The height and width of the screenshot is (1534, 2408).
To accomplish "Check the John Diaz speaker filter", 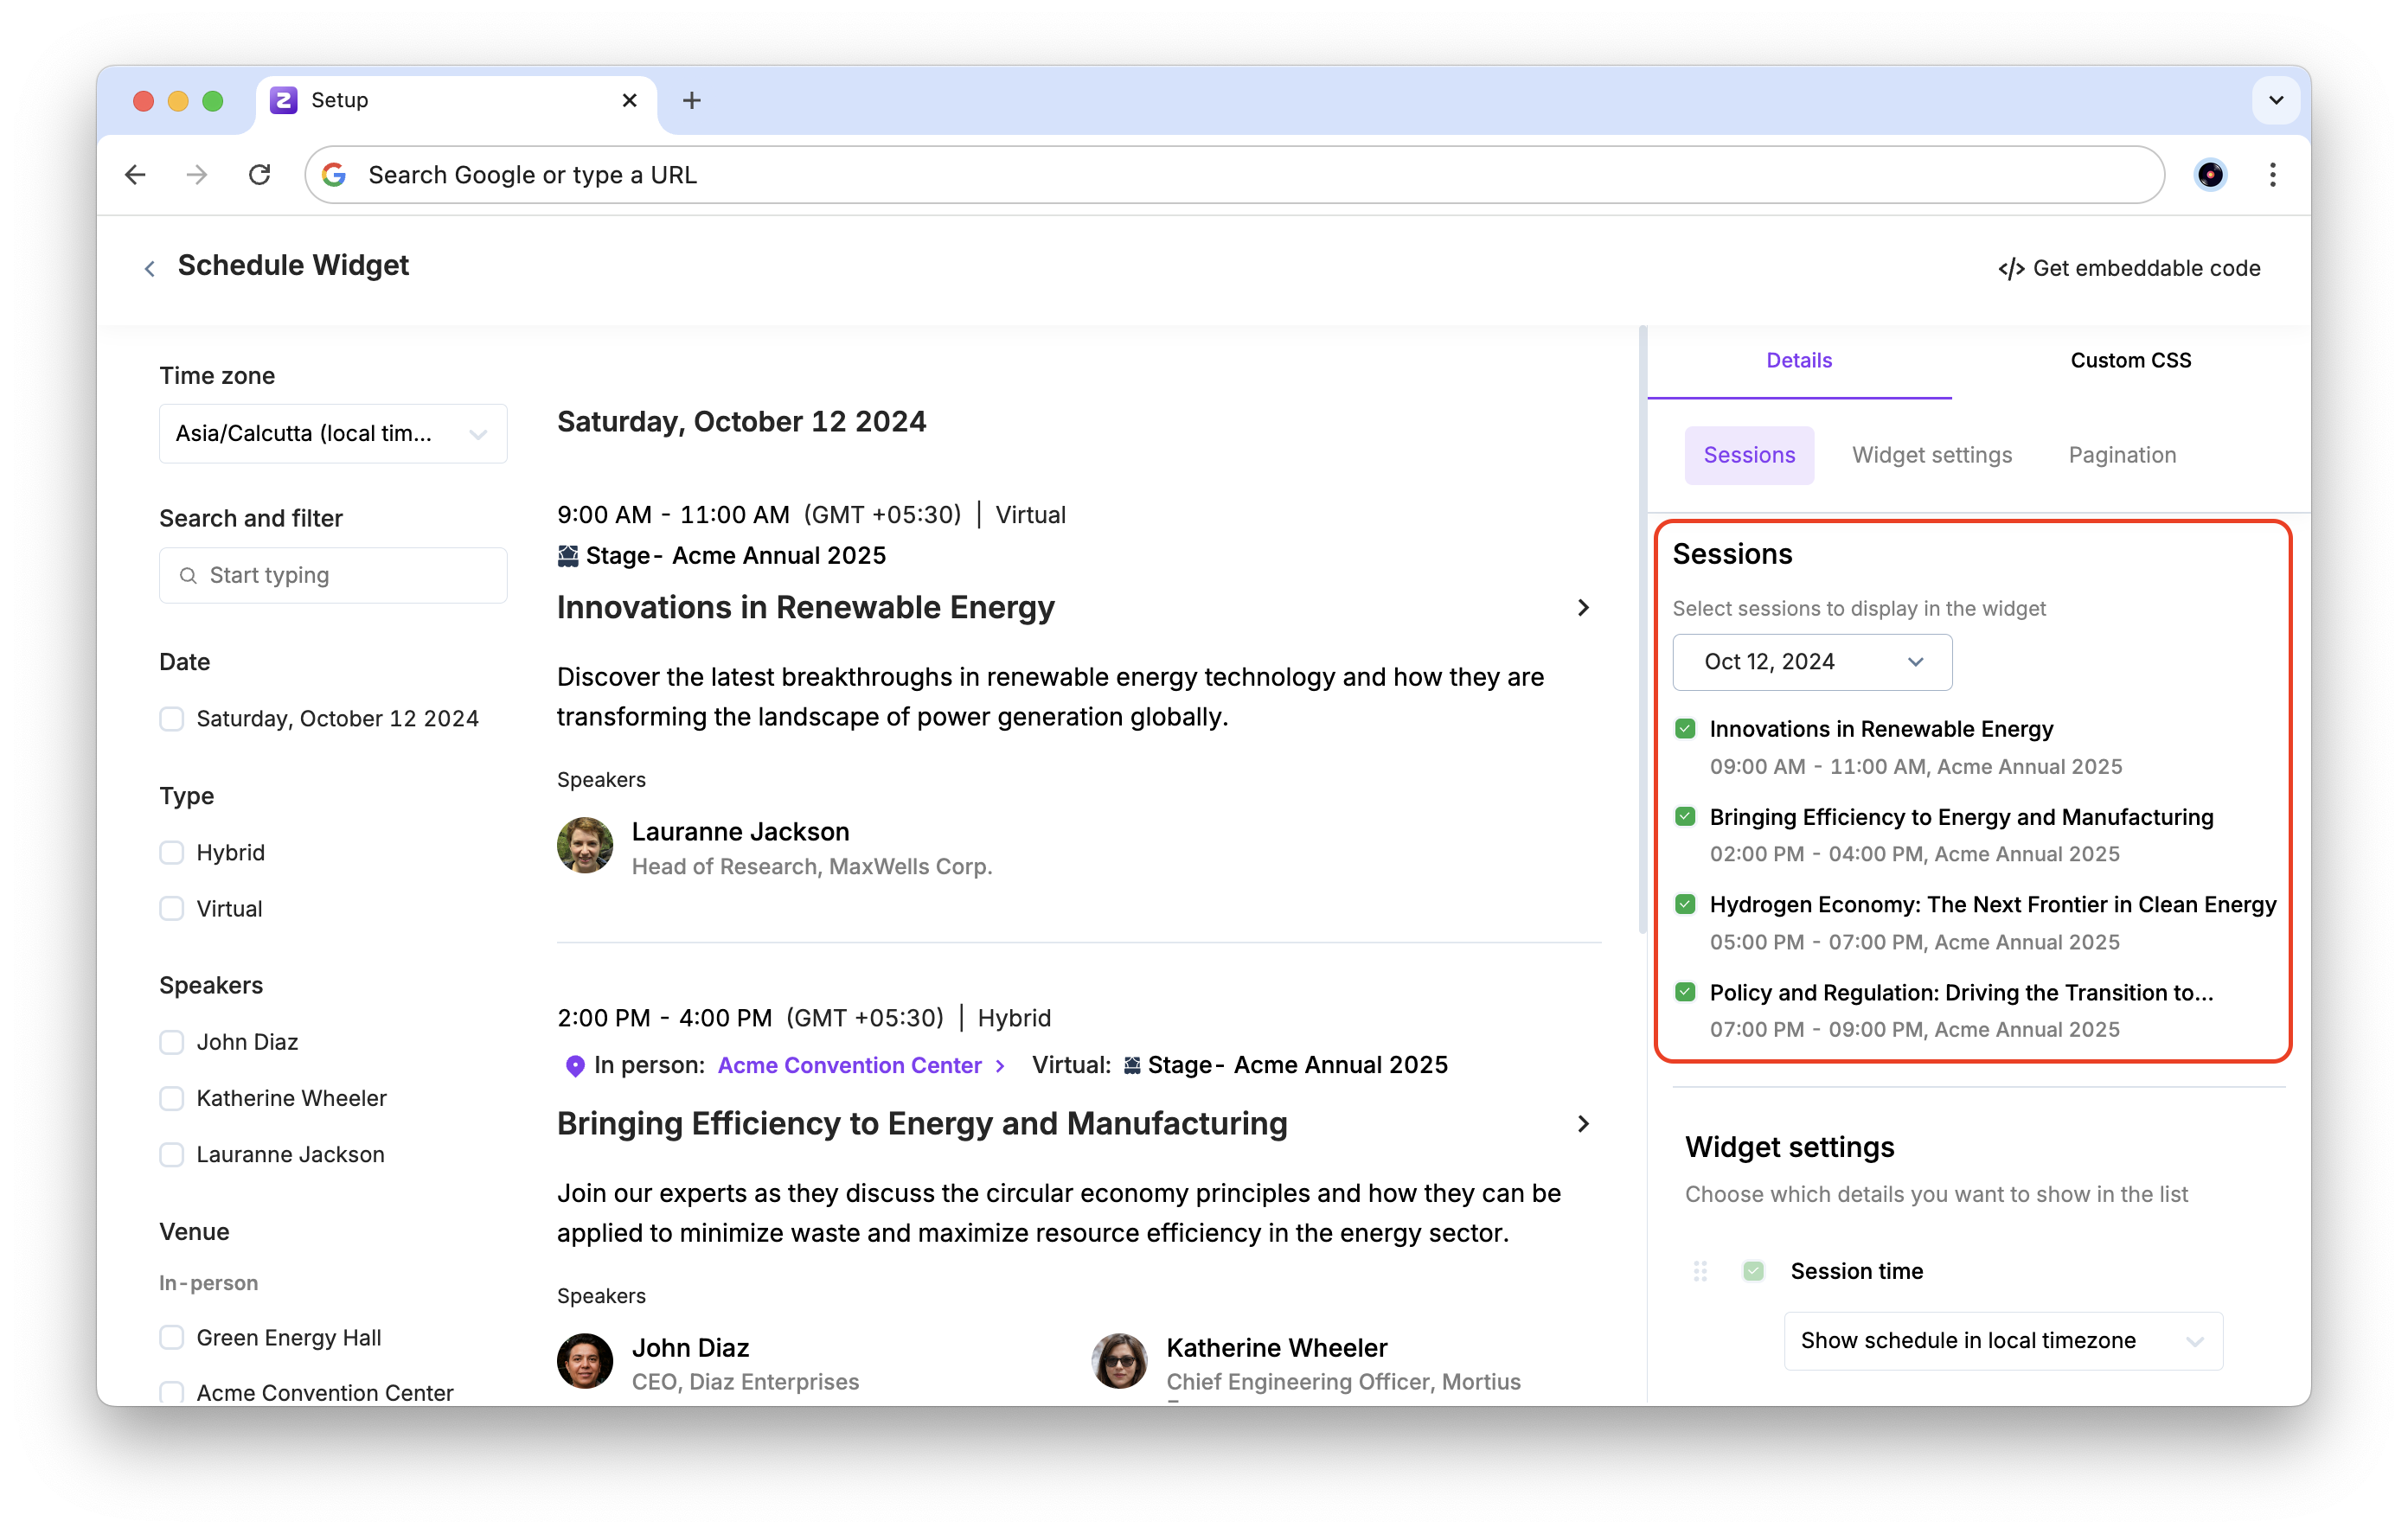I will (172, 1042).
